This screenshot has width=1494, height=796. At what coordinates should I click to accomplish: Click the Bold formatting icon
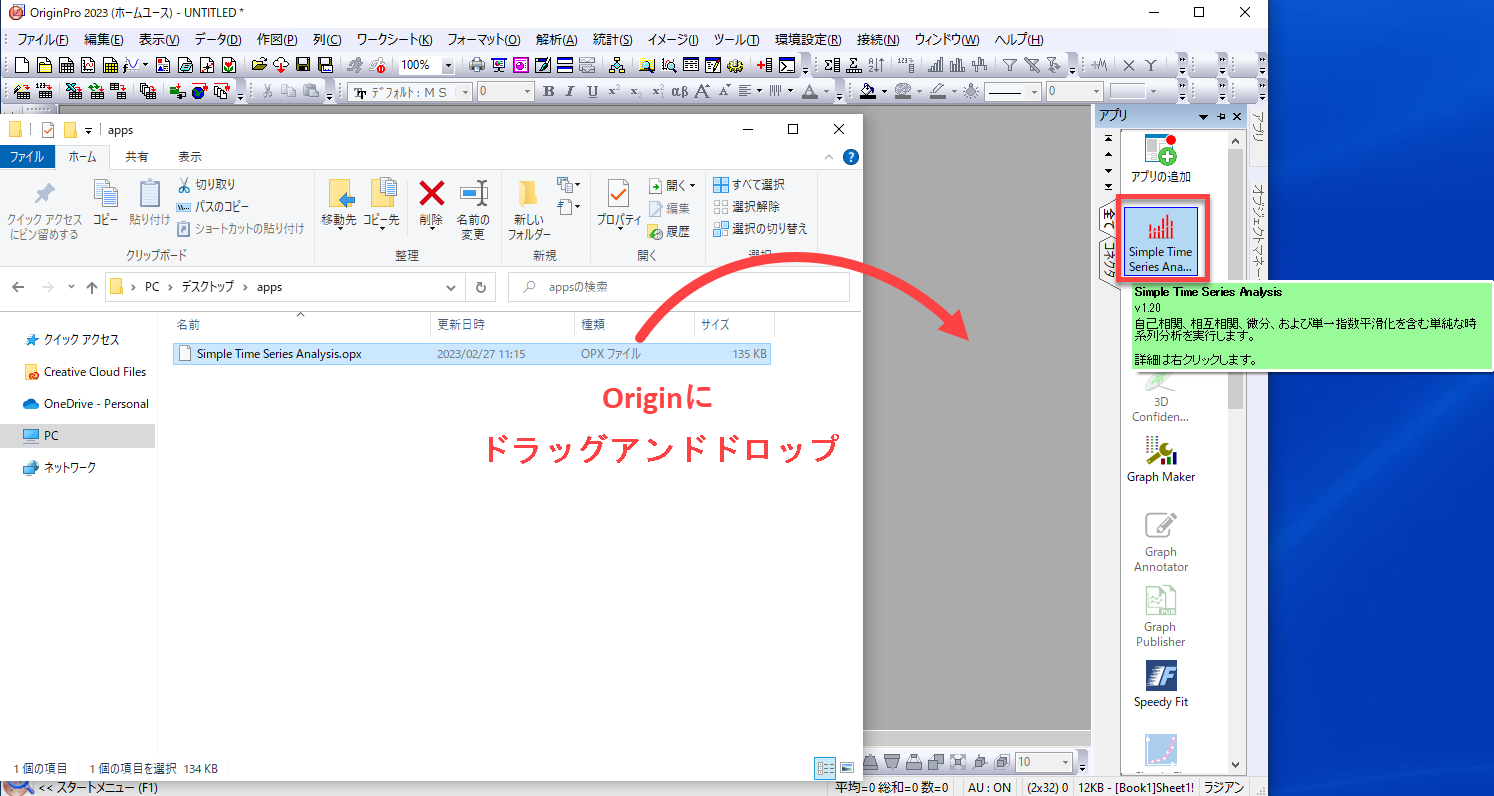[548, 92]
